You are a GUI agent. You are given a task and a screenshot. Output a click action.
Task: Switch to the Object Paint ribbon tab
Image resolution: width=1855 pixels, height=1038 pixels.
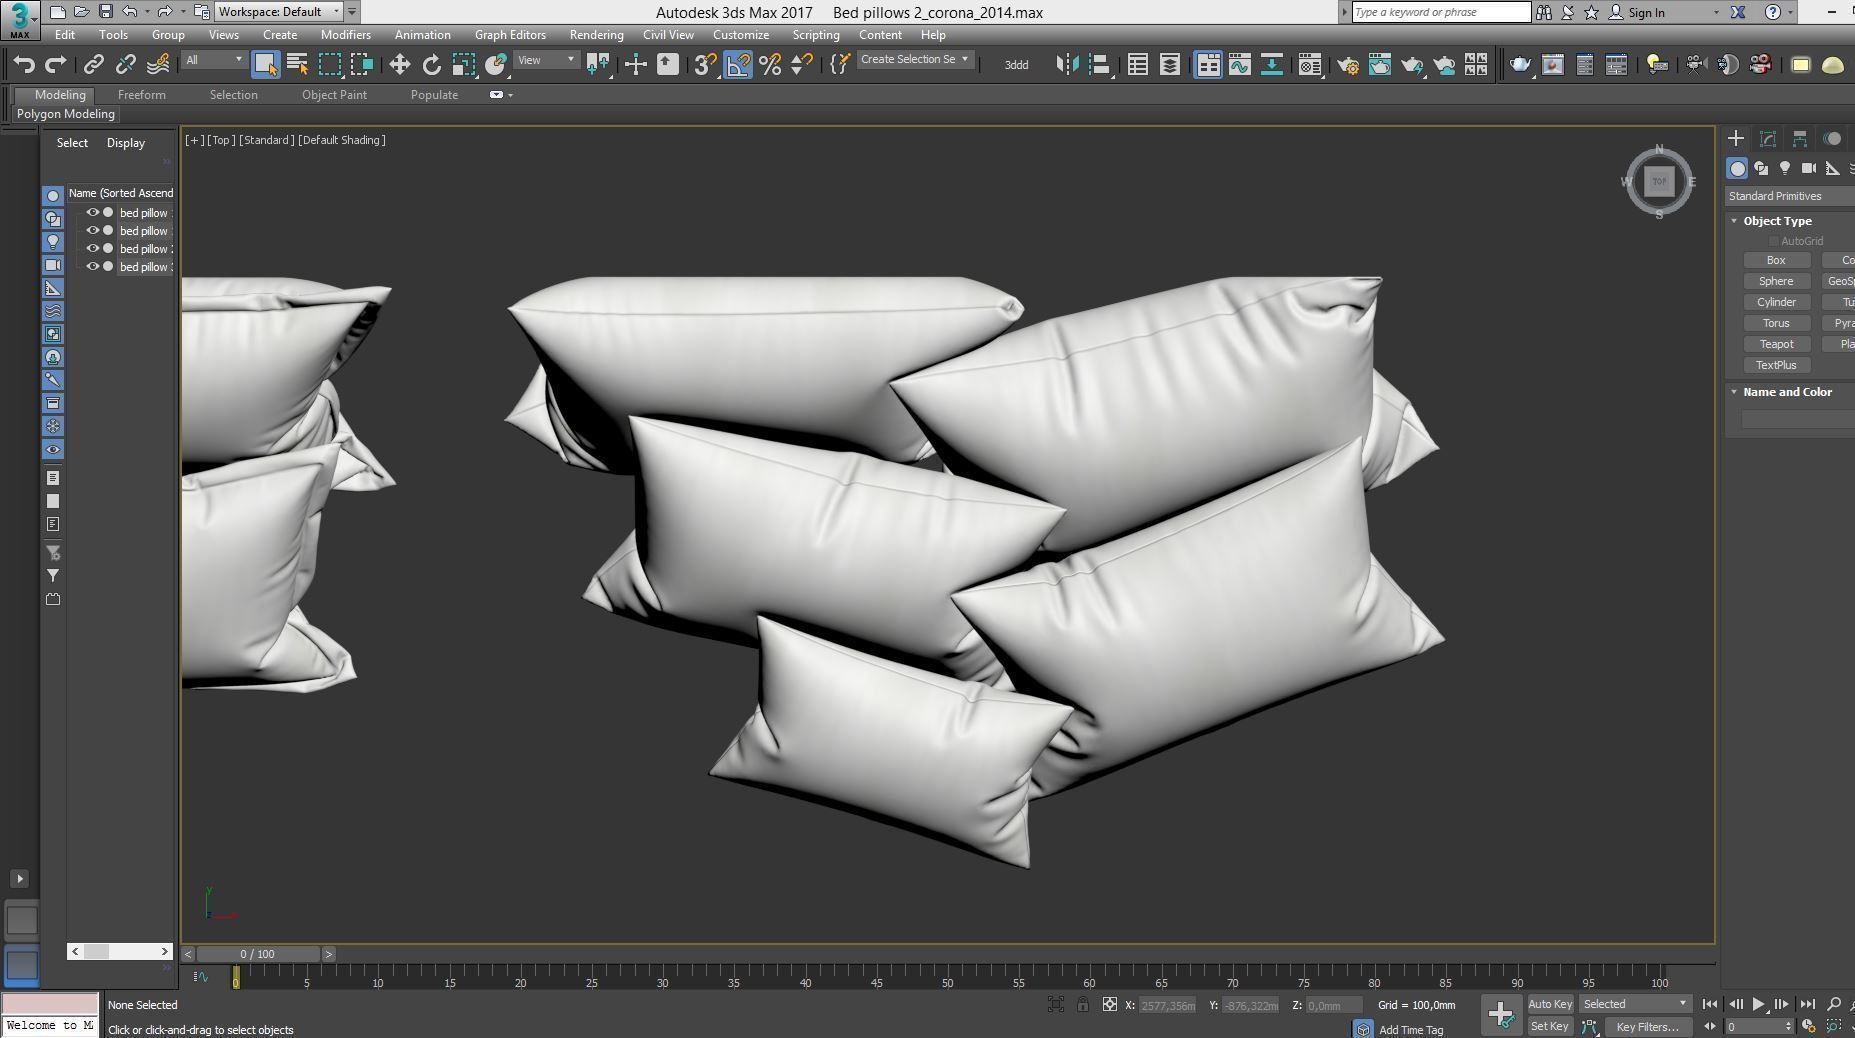pos(334,95)
